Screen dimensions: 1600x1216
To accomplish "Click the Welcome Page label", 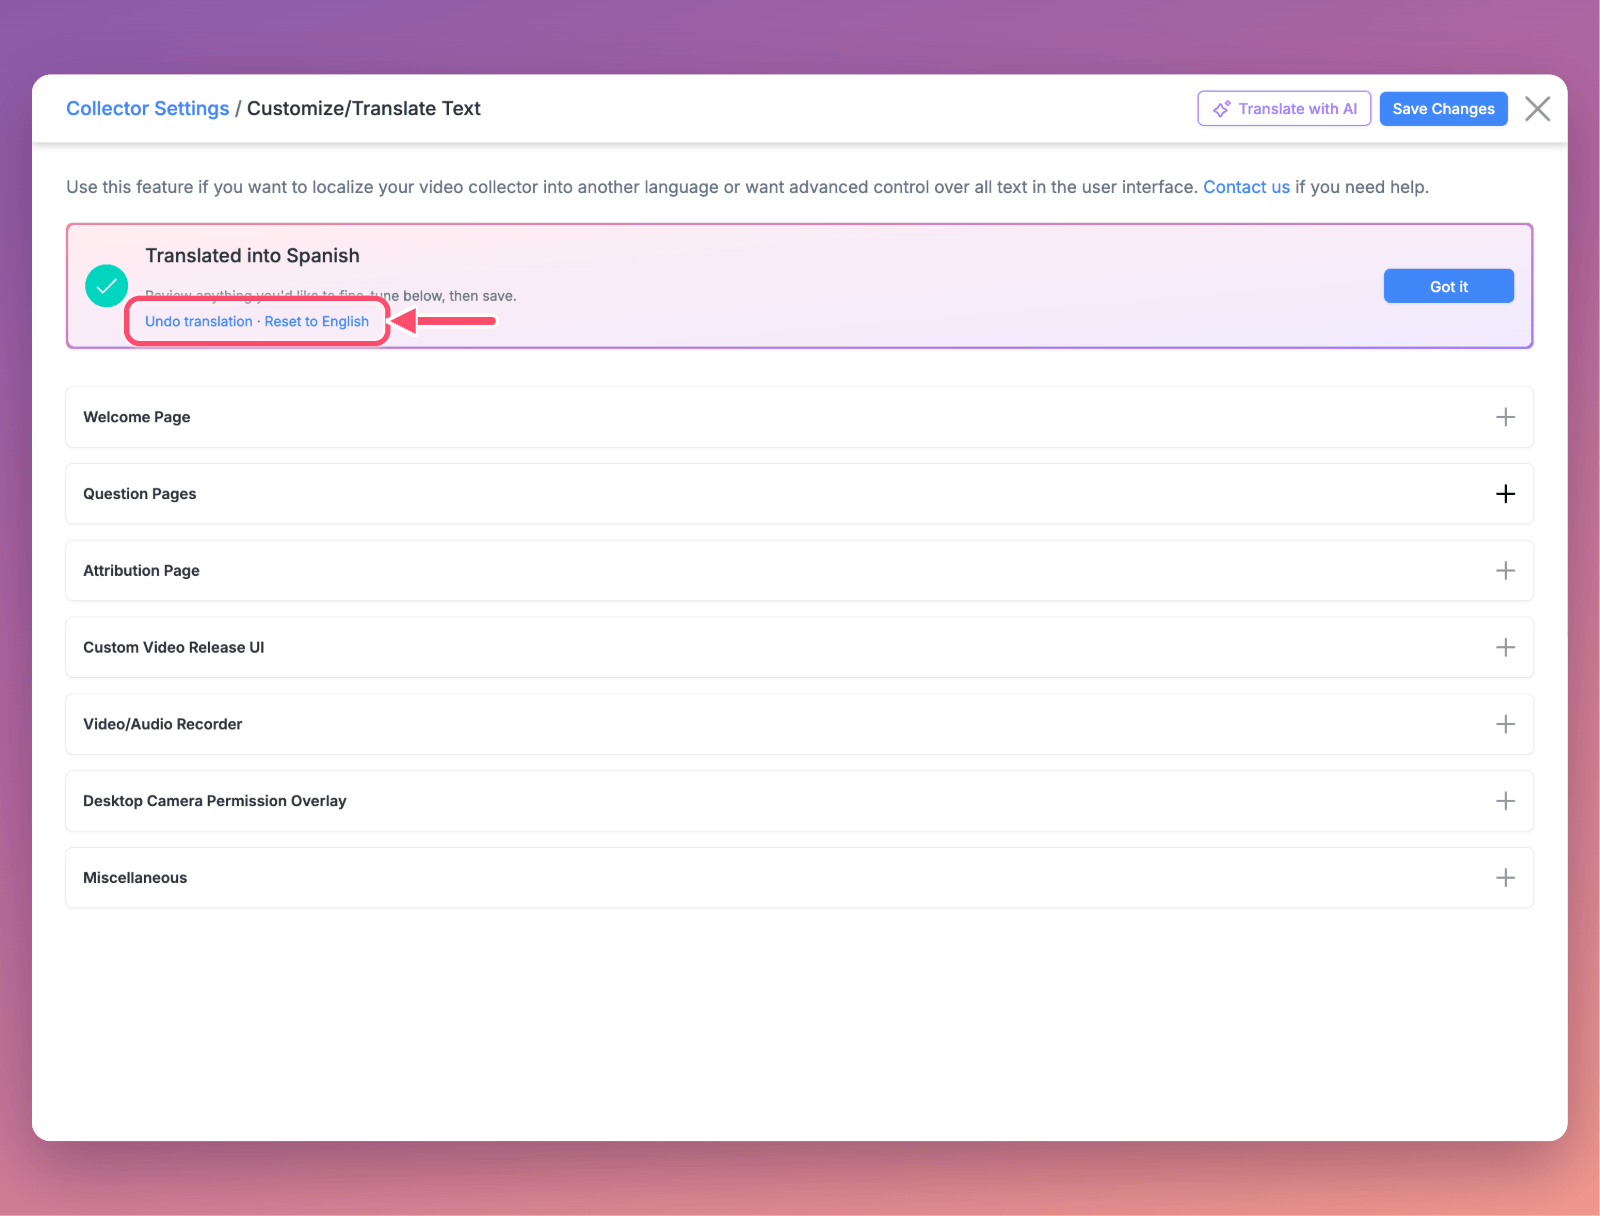I will [137, 417].
